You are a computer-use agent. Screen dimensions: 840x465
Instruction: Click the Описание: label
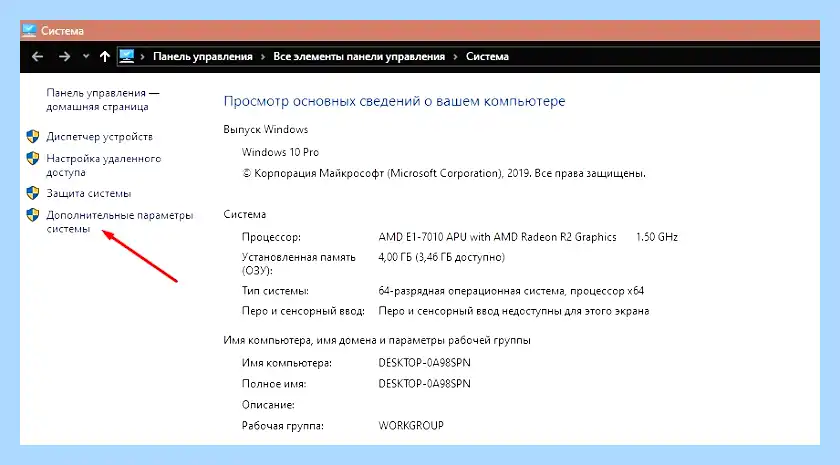point(268,404)
